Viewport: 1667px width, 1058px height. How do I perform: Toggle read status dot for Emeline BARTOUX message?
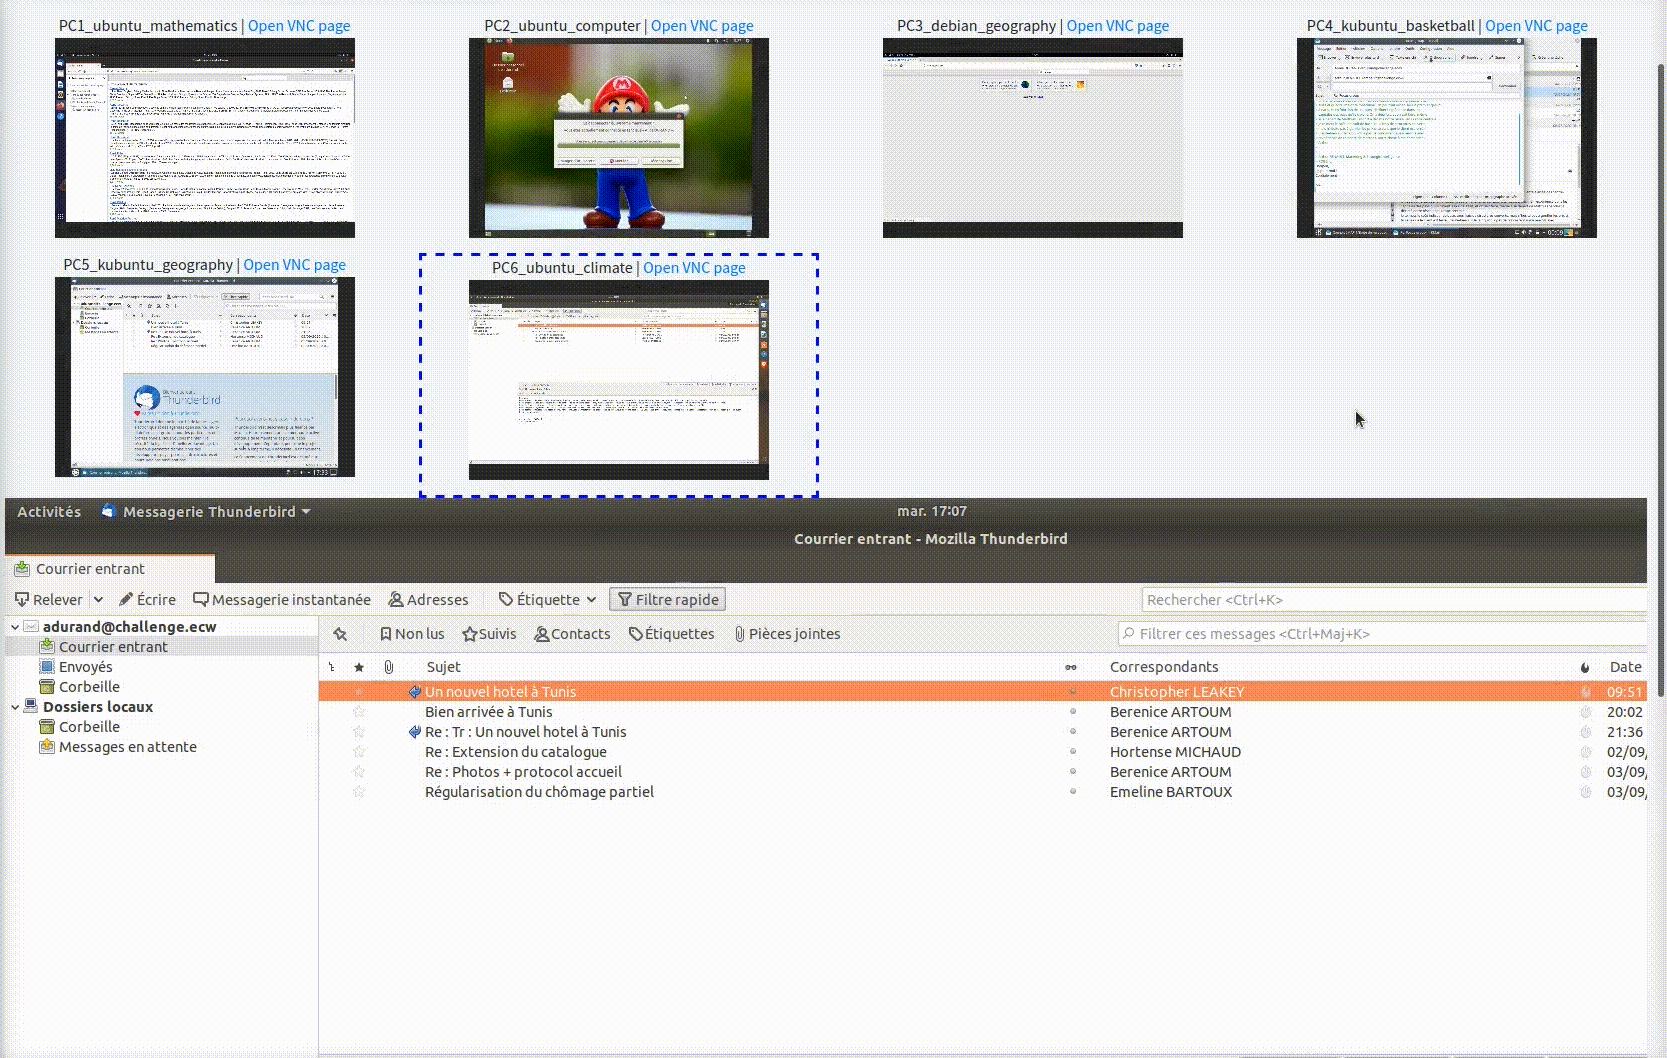pyautogui.click(x=1073, y=792)
